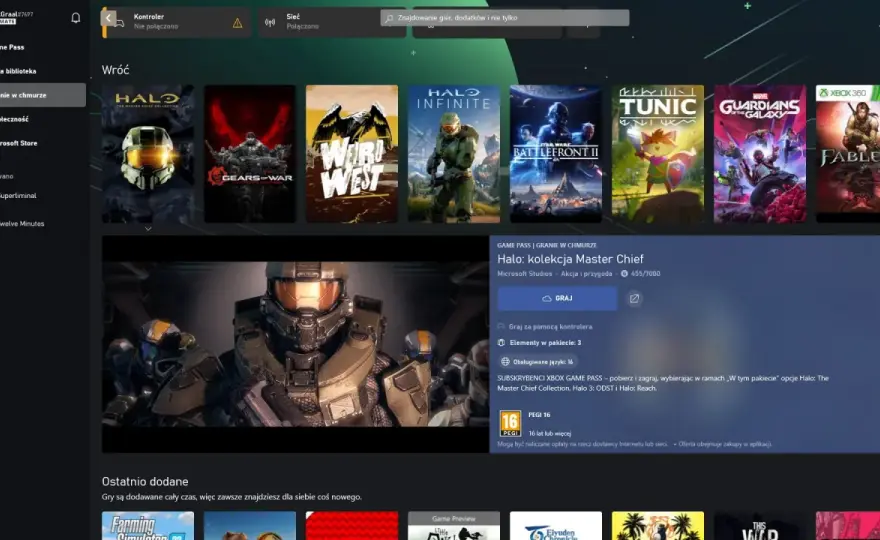Open the Kontroler status card
Screen dimensions: 880x540
pos(177,22)
